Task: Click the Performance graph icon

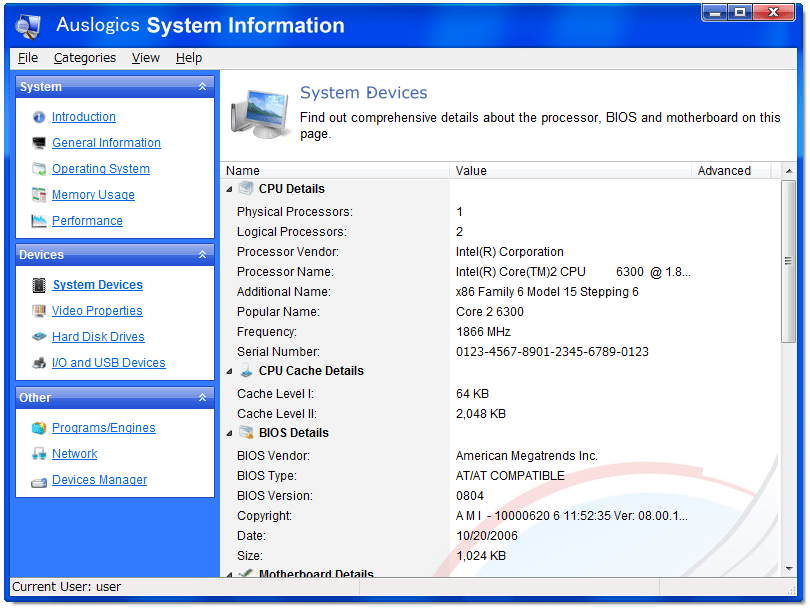Action: click(39, 221)
